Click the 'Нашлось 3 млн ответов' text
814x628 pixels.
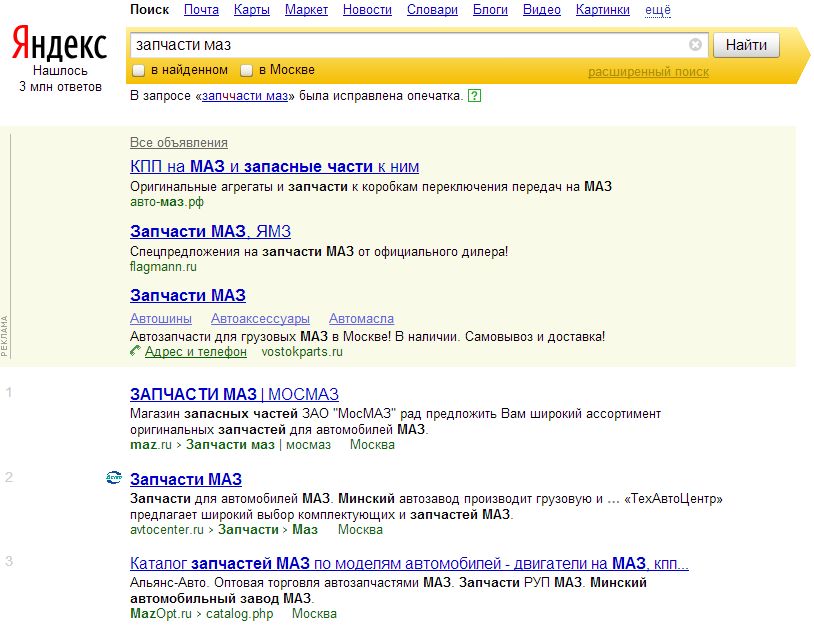pos(60,78)
